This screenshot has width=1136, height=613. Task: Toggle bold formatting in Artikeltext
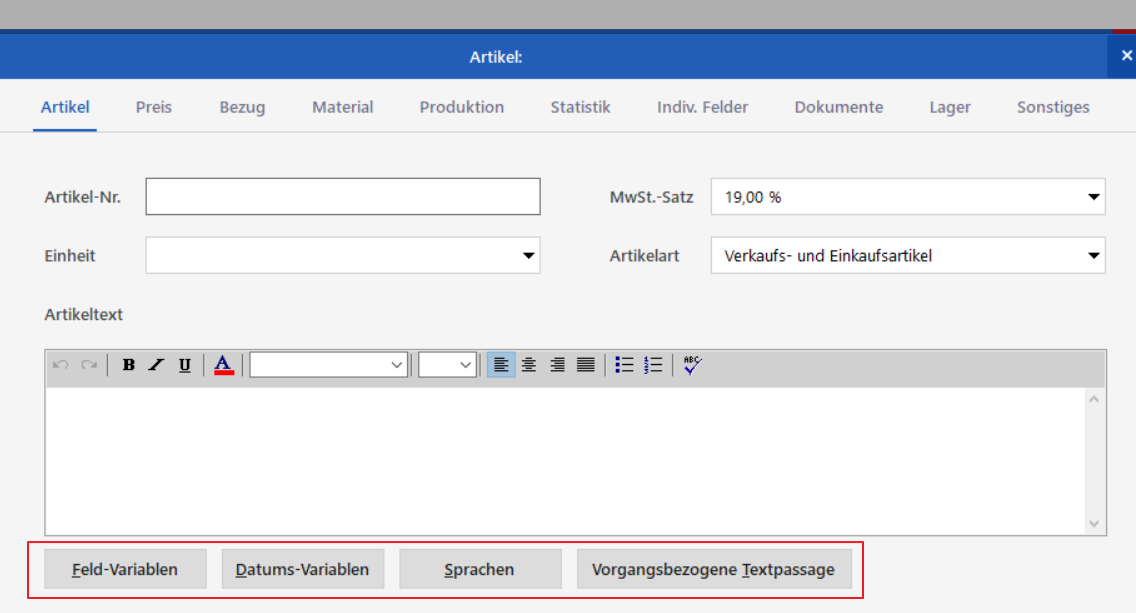(x=128, y=364)
